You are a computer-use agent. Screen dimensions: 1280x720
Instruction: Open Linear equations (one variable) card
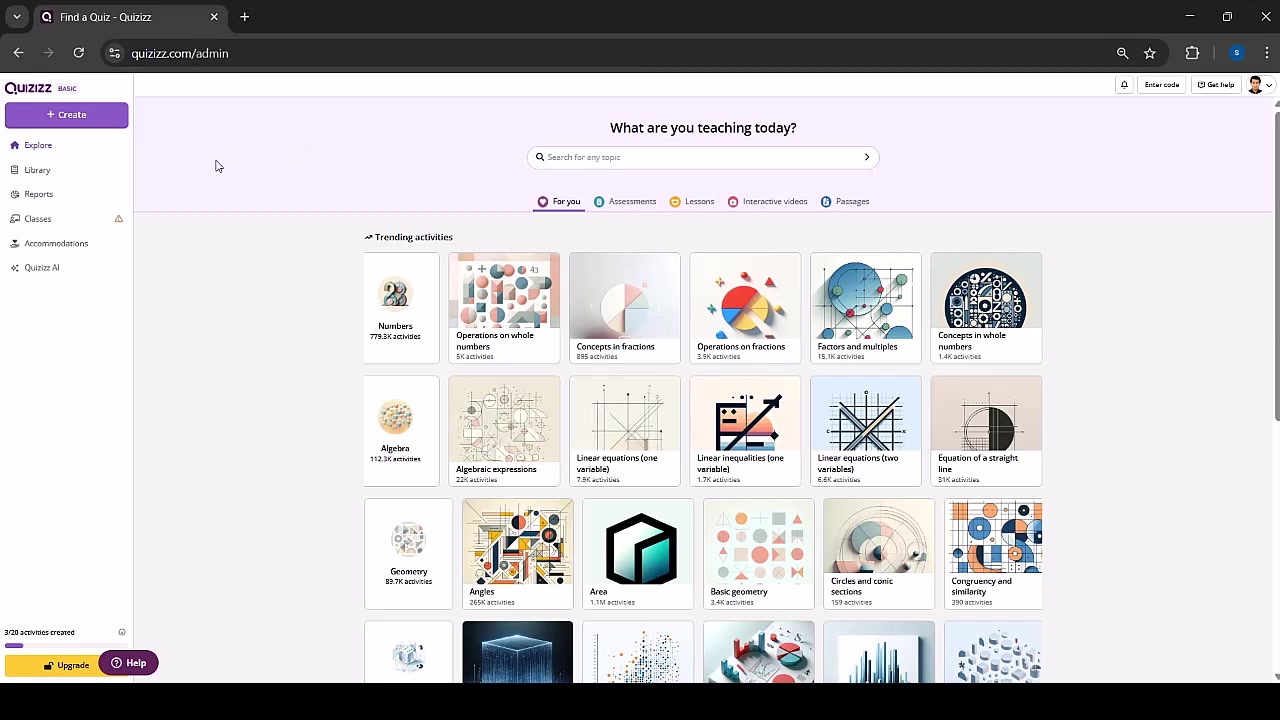tap(625, 431)
